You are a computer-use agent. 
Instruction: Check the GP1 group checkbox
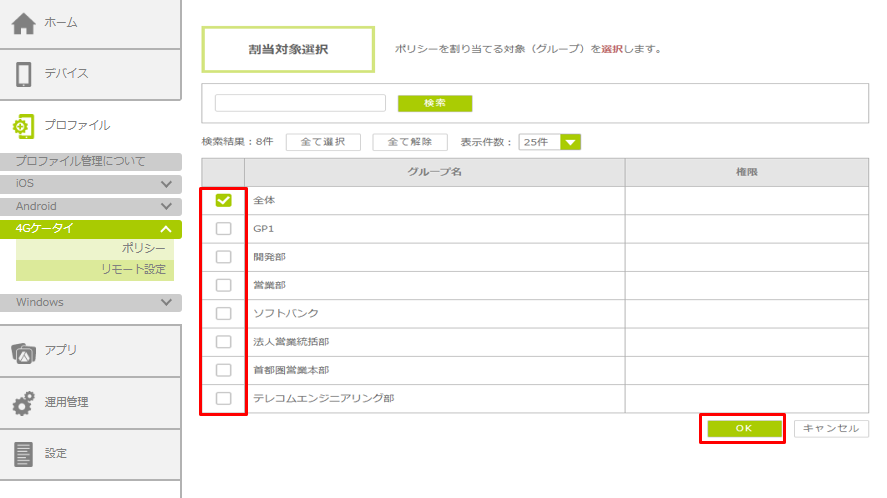pos(223,228)
